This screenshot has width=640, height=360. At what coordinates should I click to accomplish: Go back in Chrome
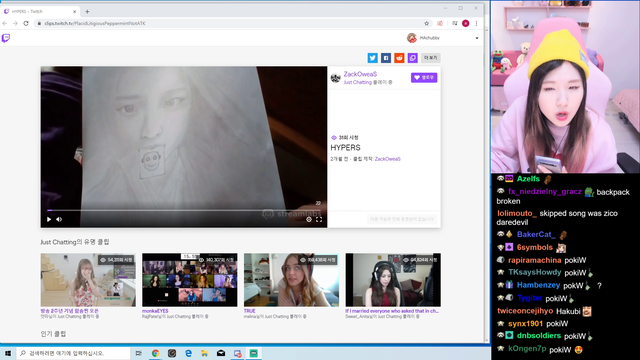[5, 23]
